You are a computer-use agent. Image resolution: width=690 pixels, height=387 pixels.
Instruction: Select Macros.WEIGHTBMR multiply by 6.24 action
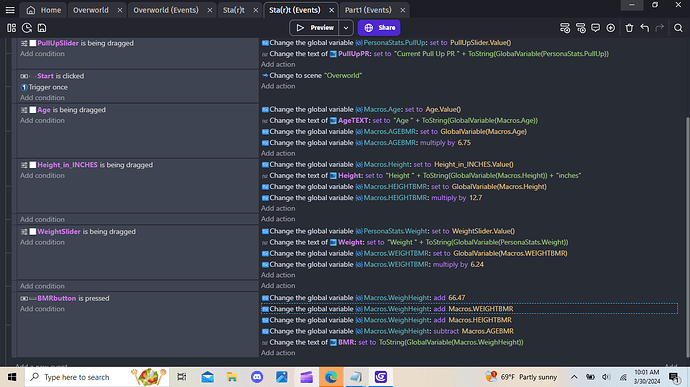coord(373,265)
